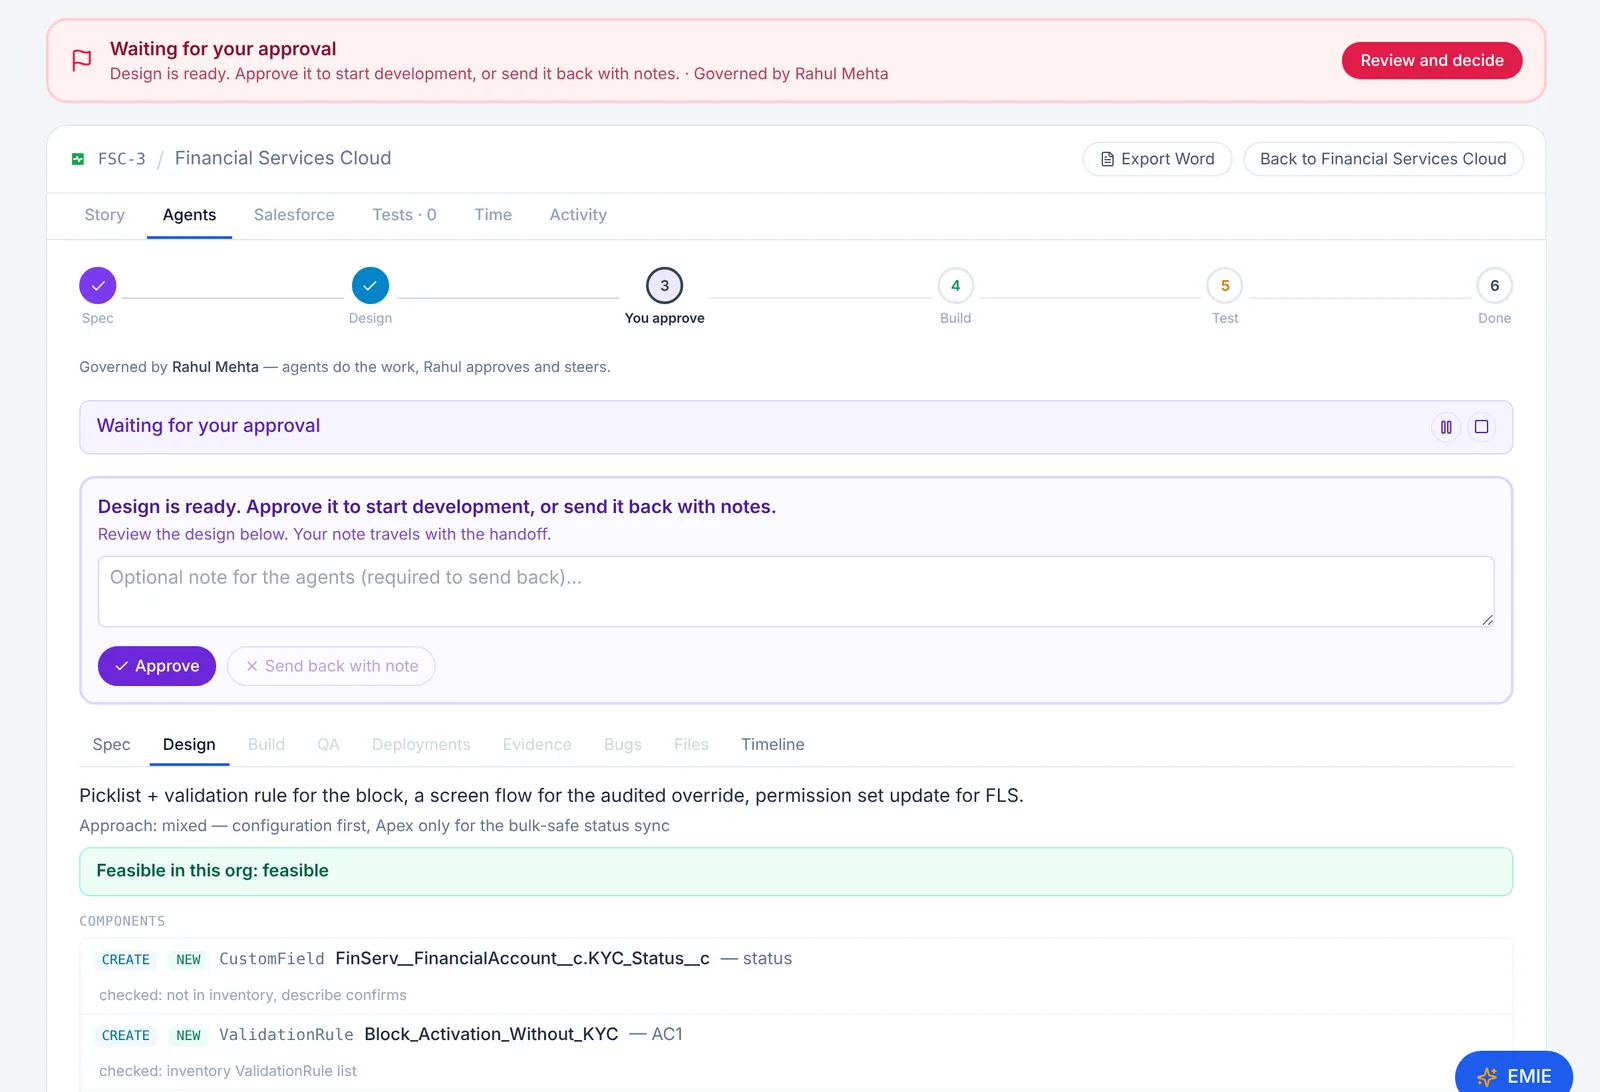Open the completed Design step circle
This screenshot has height=1092, width=1600.
point(370,286)
